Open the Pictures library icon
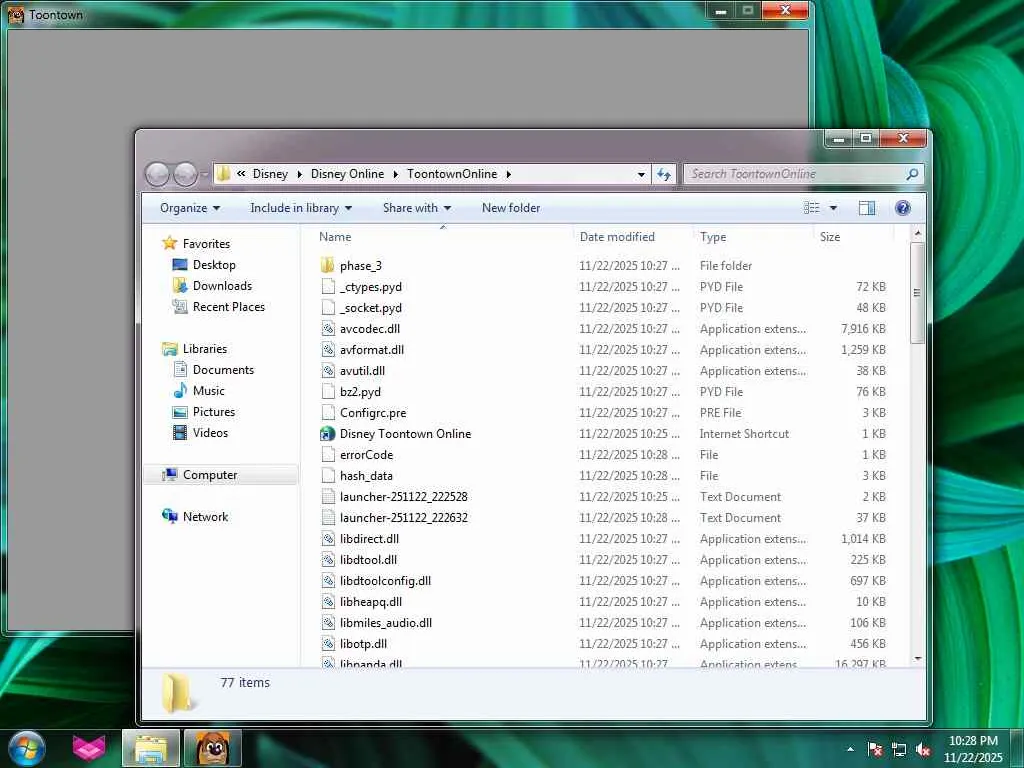Screen dimensions: 1024x768 180,412
